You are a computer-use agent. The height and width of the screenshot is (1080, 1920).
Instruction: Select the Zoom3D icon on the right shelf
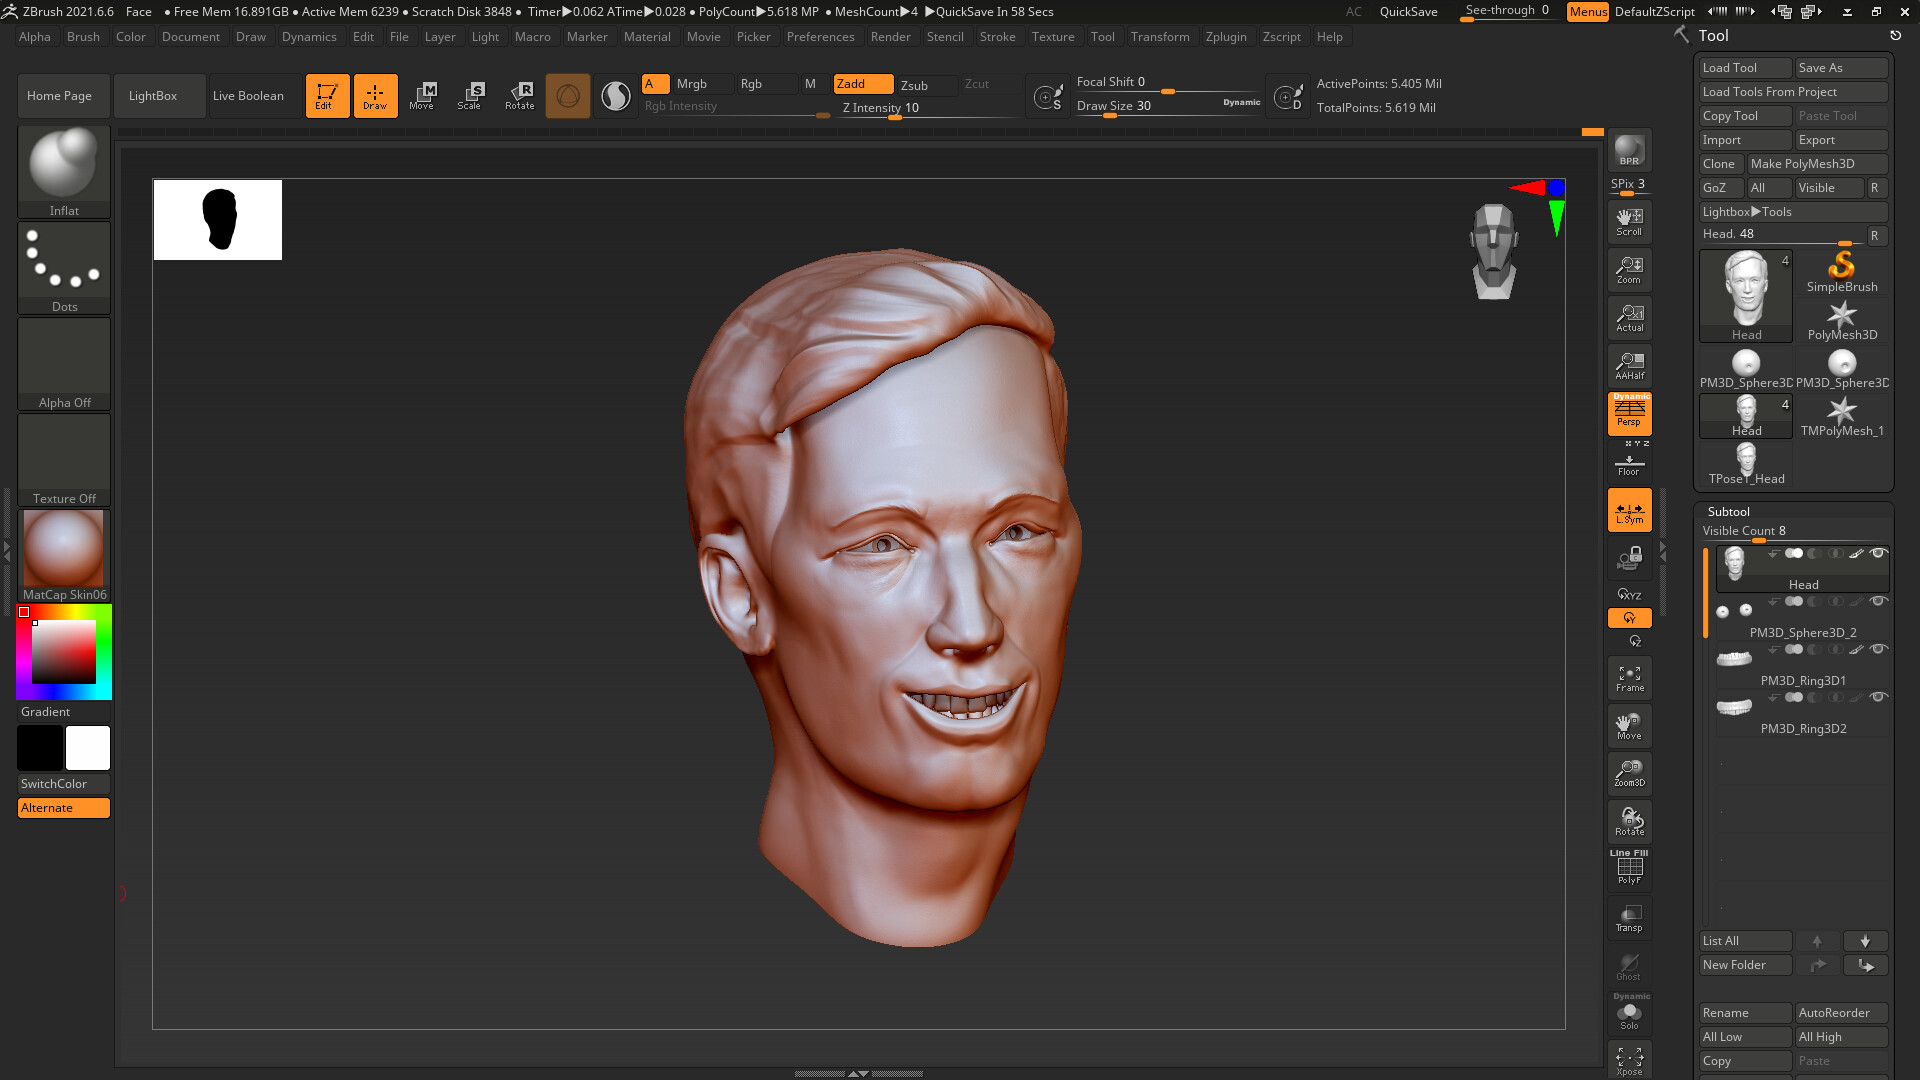1629,773
